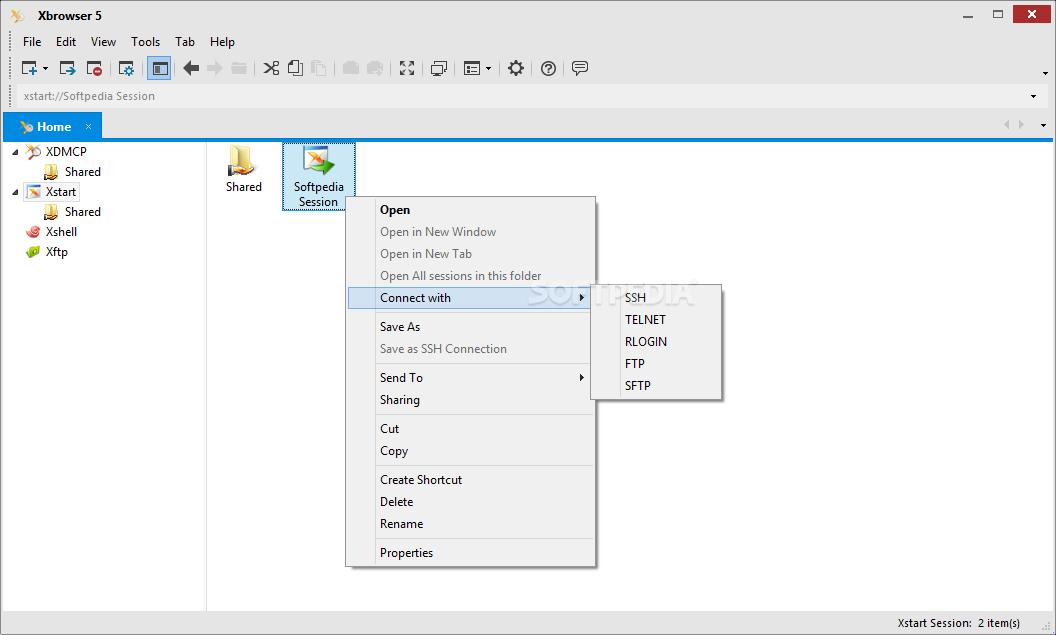The image size is (1056, 635).
Task: Select Shared folder under Xstart
Action: pyautogui.click(x=82, y=211)
